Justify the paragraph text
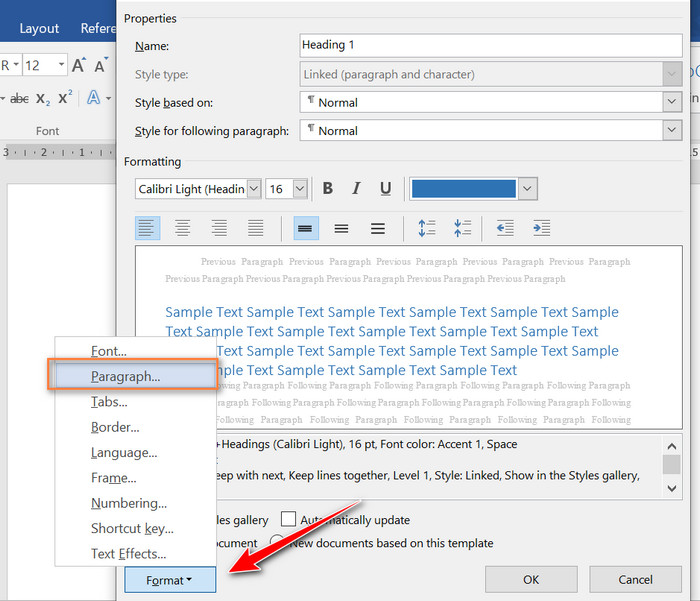The height and width of the screenshot is (601, 700). pos(256,228)
